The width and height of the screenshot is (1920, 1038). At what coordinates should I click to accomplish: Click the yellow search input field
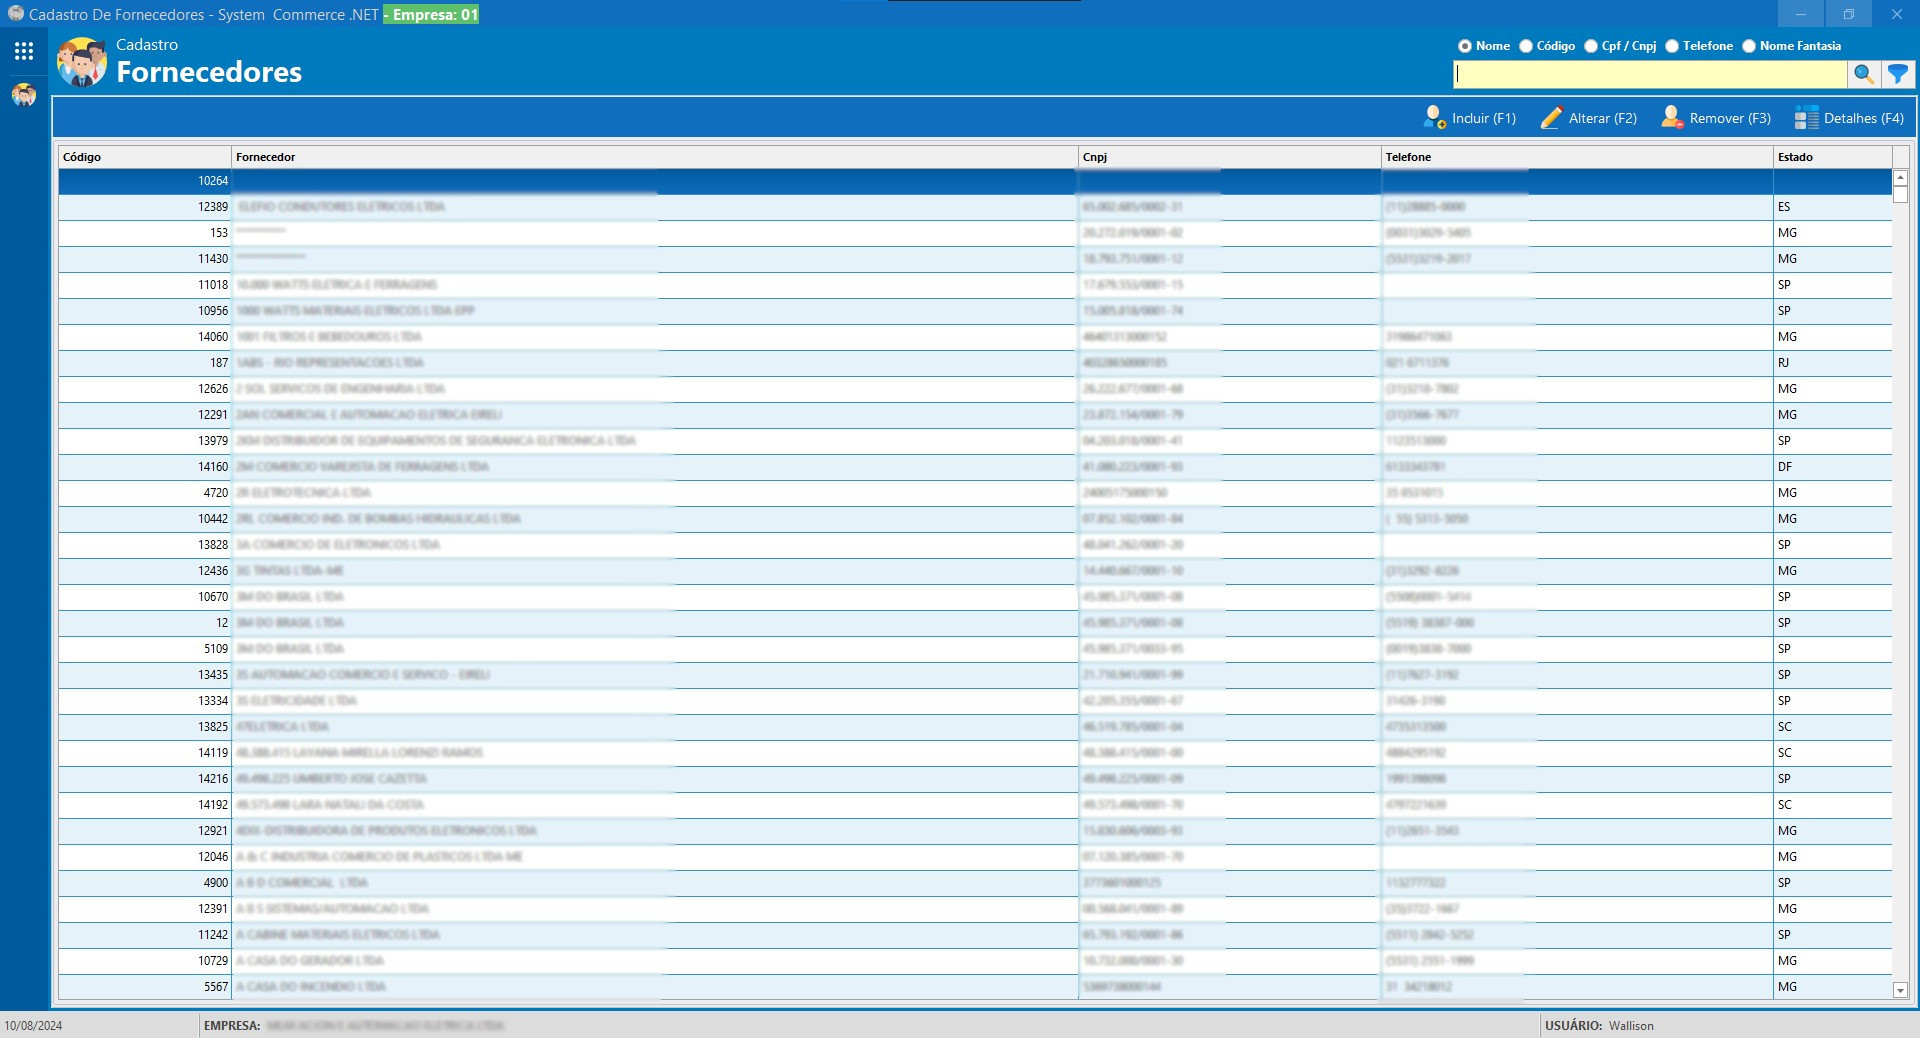[x=1650, y=74]
